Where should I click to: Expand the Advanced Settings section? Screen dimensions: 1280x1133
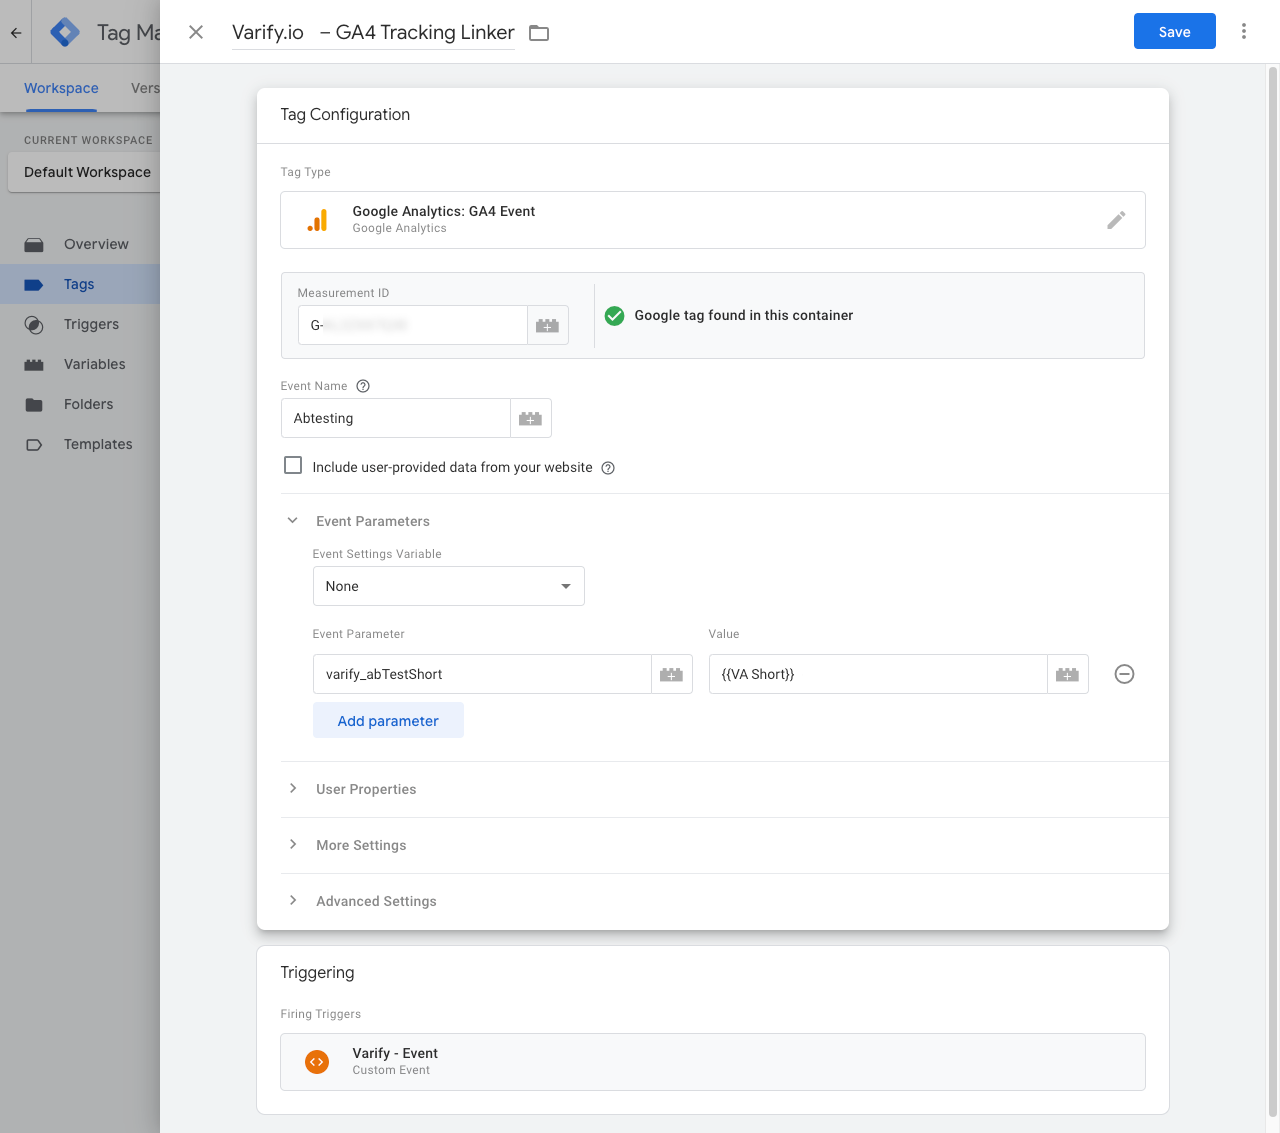click(x=293, y=900)
